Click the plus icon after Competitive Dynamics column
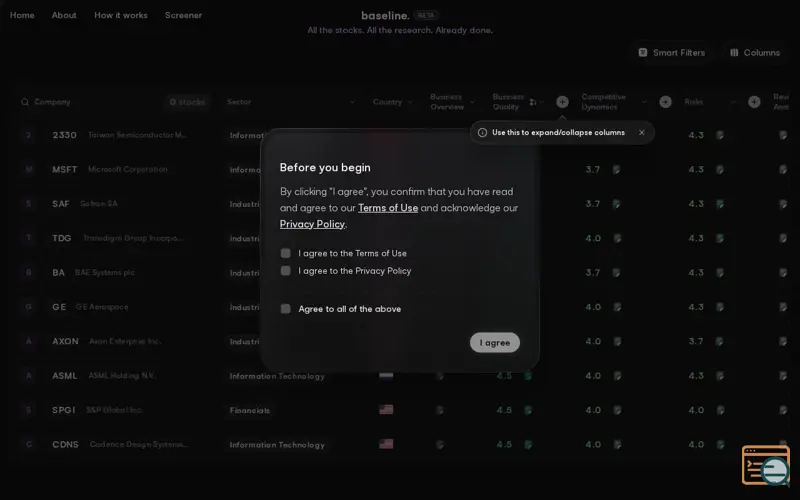The height and width of the screenshot is (500, 800). (x=665, y=102)
